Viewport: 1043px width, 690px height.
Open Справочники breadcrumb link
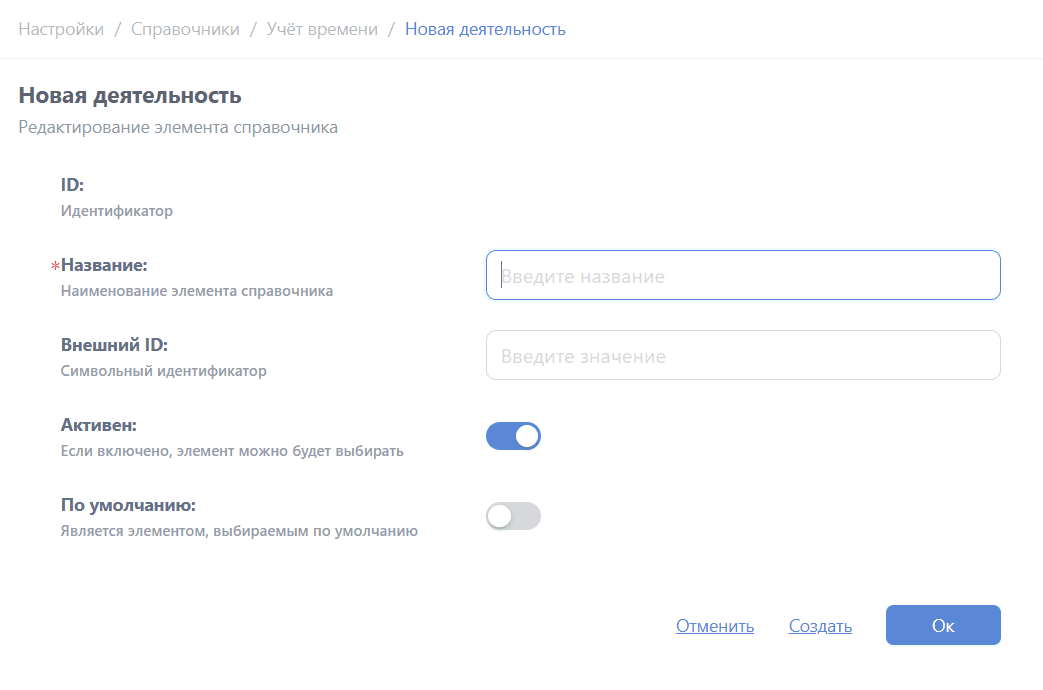[x=185, y=29]
